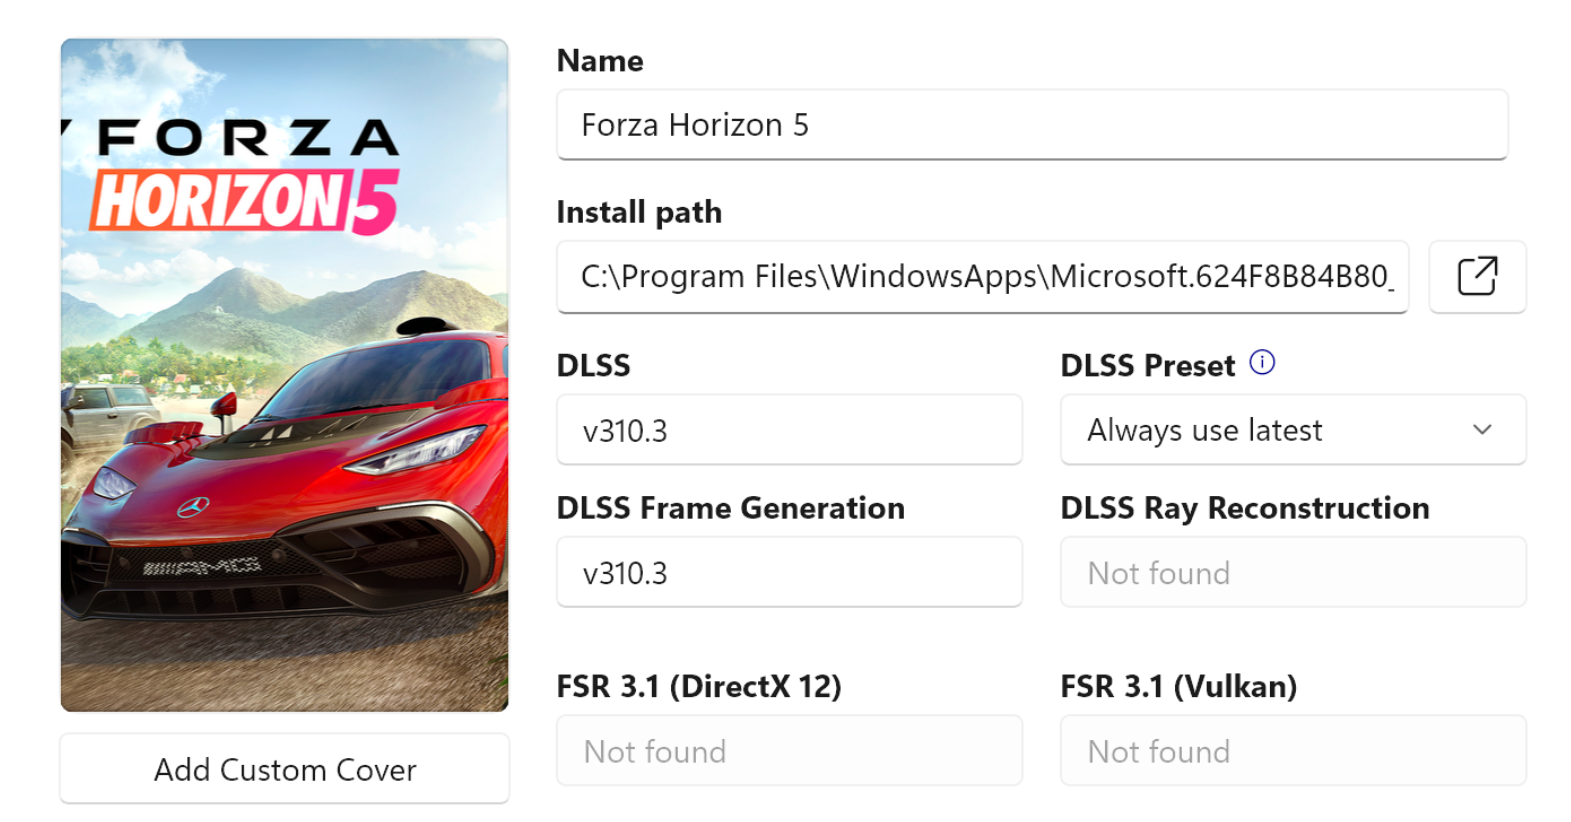Click the Name field containing Forza Horizon 5
Image resolution: width=1571 pixels, height=822 pixels.
pyautogui.click(x=1031, y=125)
